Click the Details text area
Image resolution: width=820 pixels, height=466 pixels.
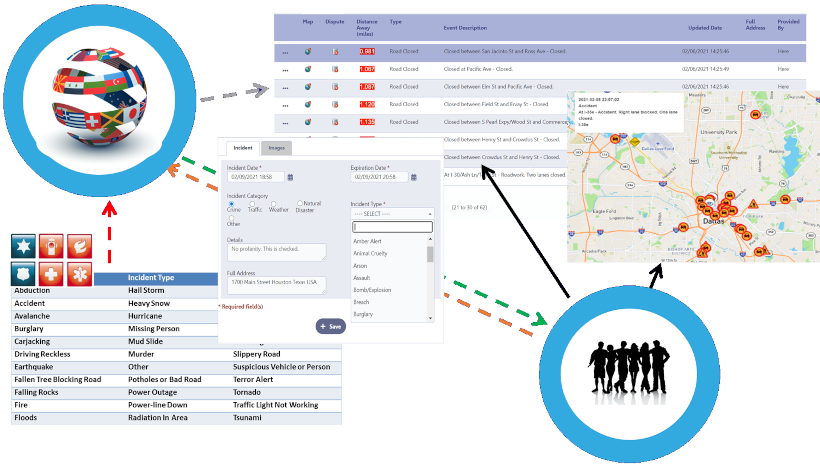point(277,252)
